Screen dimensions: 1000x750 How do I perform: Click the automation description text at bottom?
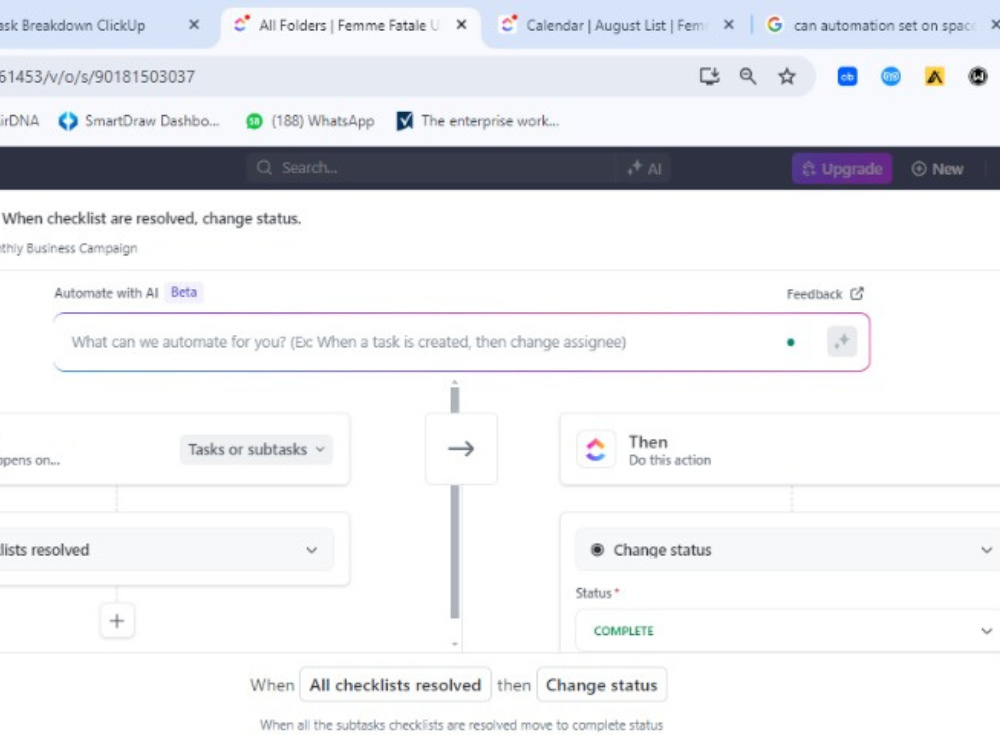[461, 725]
